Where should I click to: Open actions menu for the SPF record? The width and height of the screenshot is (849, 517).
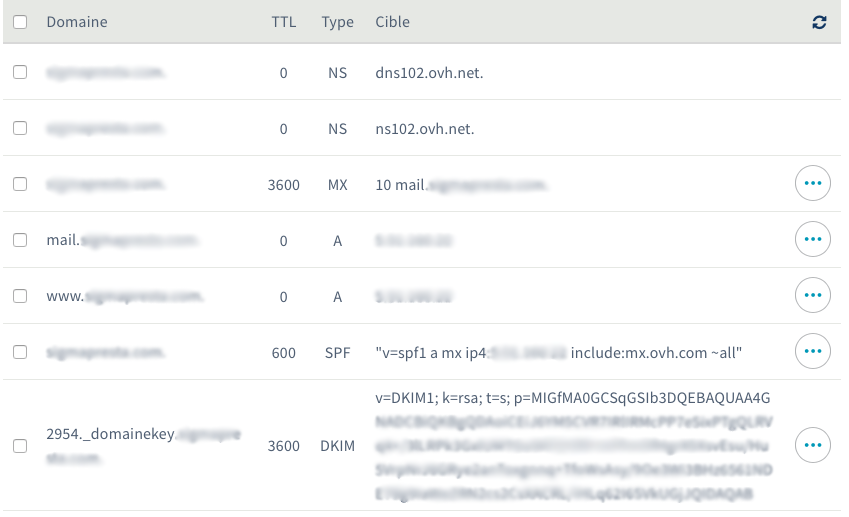pyautogui.click(x=812, y=351)
